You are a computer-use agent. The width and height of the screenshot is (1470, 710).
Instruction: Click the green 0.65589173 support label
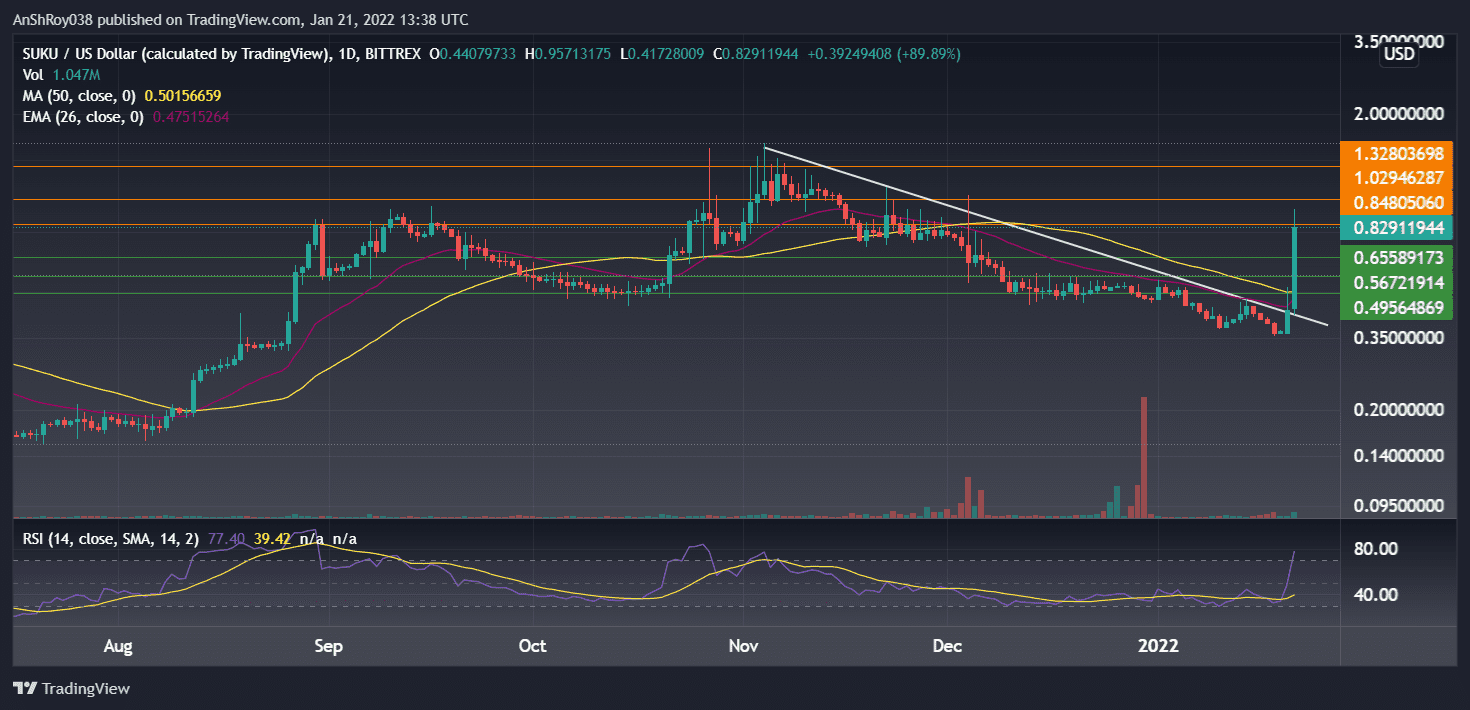(x=1397, y=257)
